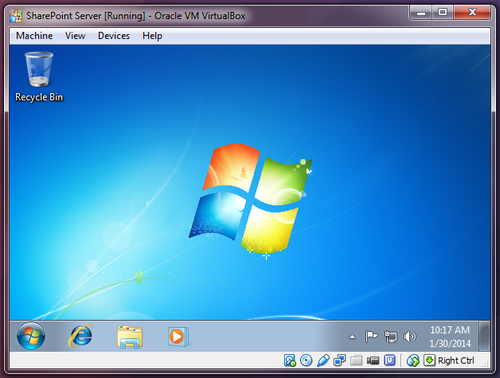Open the volume speaker tray icon
500x378 pixels.
pos(409,337)
